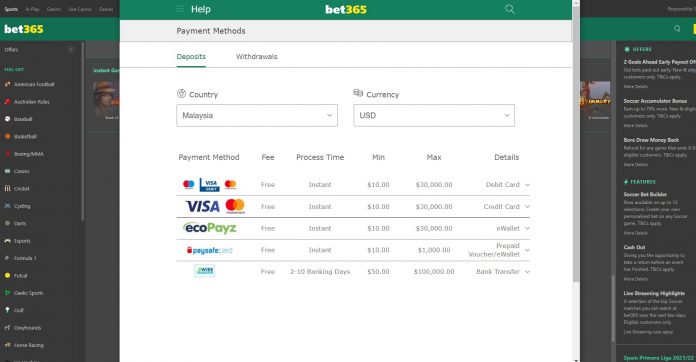Open Live Casino in top navigation
Screen dimensions: 696x362
click(x=79, y=9)
